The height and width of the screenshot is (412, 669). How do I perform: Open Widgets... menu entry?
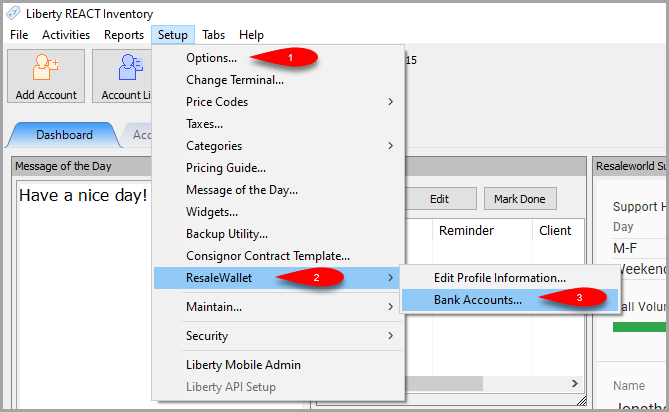coord(278,212)
